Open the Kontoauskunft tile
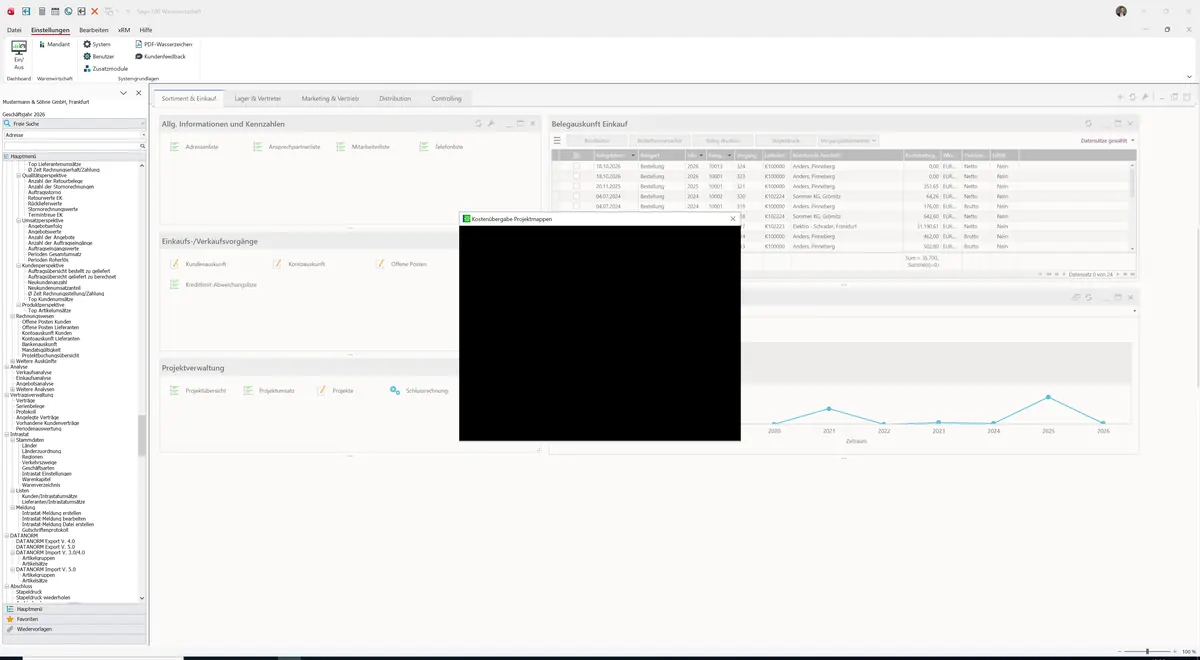1200x660 pixels. [x=299, y=263]
